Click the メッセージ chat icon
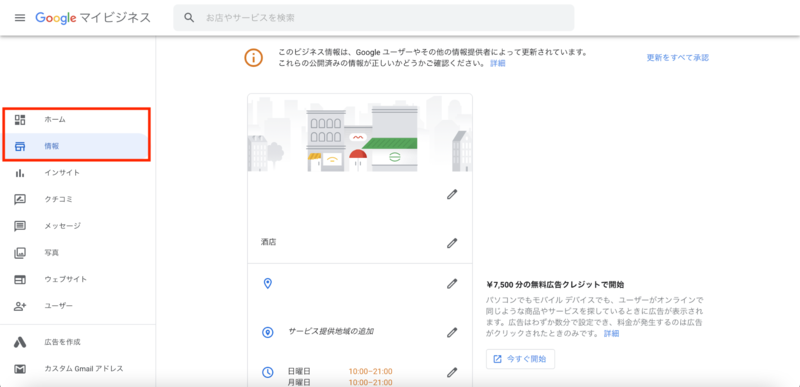The height and width of the screenshot is (387, 800). [20, 226]
